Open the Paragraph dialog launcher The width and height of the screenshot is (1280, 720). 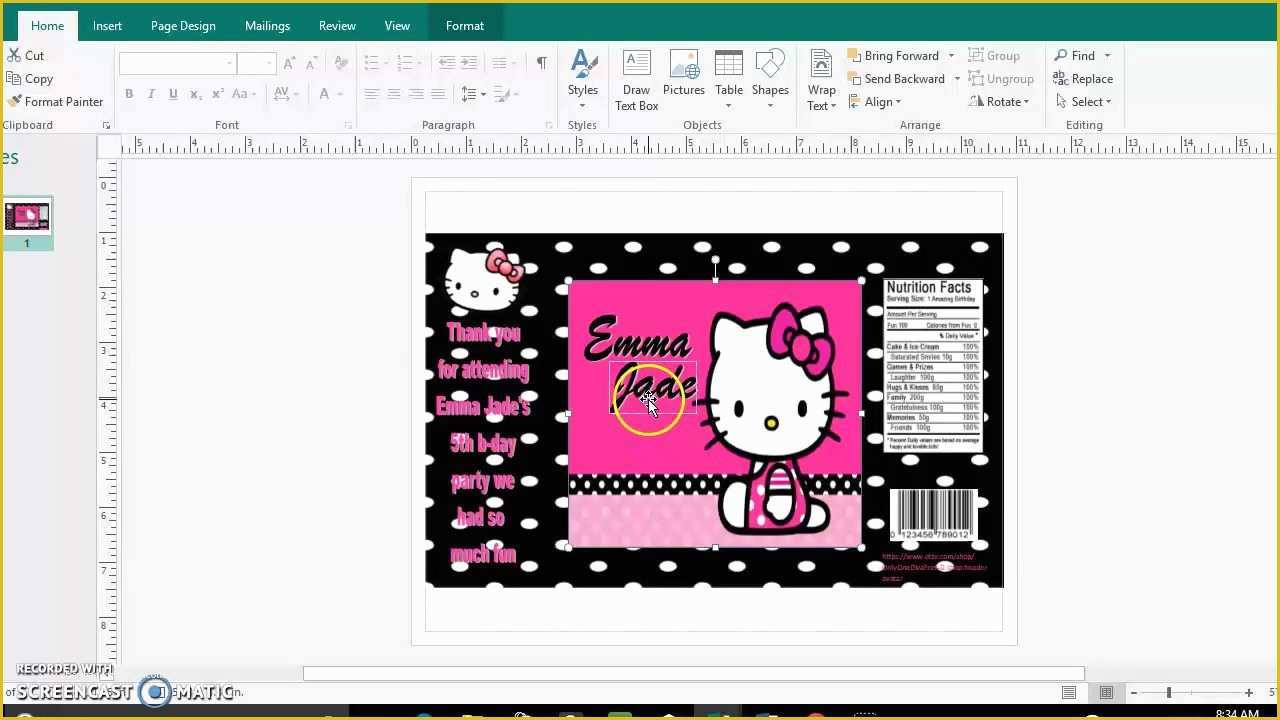(x=548, y=126)
